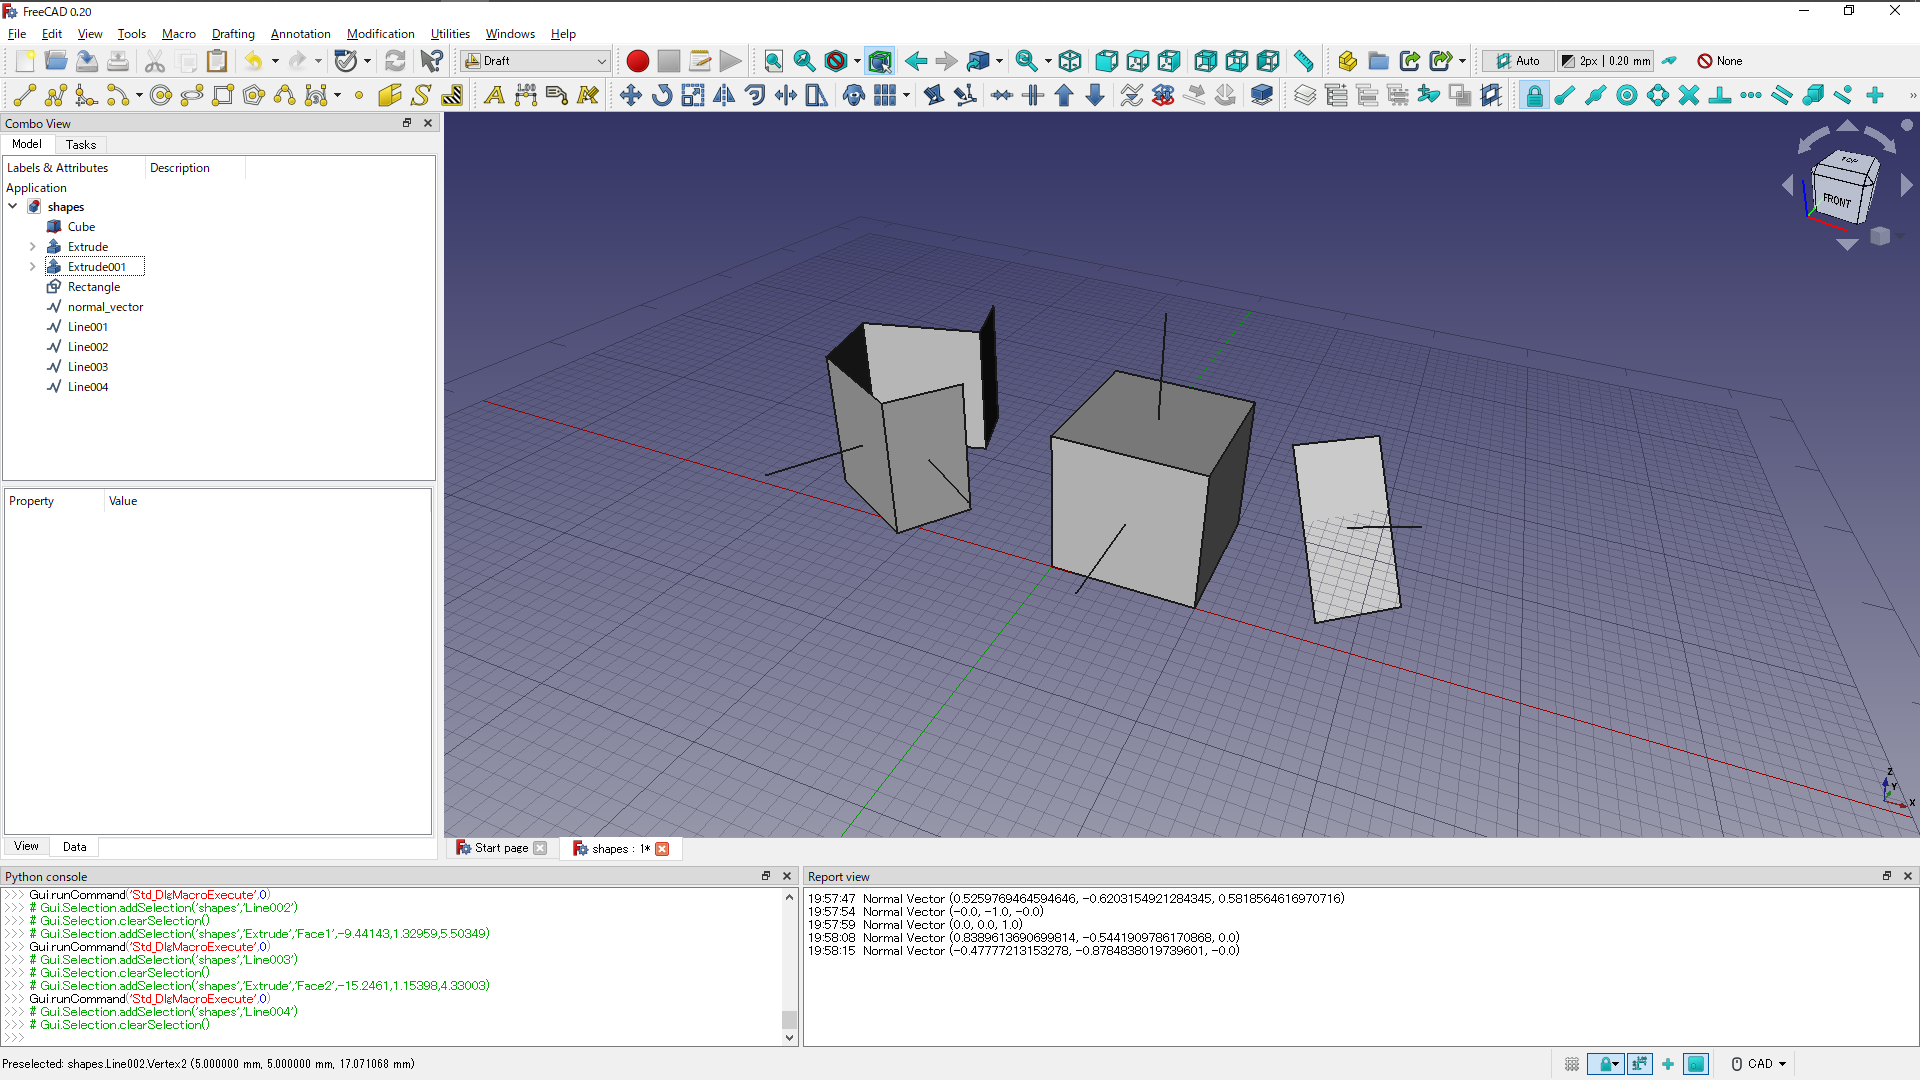Activate the Move tool
The height and width of the screenshot is (1080, 1920).
630,95
